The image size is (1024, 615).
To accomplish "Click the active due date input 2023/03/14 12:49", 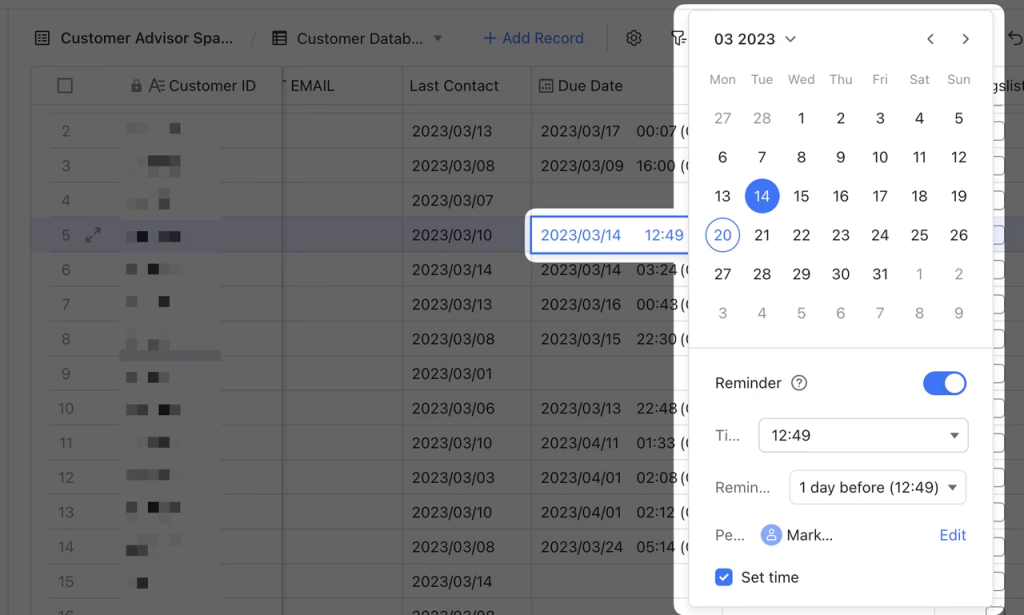I will 609,235.
